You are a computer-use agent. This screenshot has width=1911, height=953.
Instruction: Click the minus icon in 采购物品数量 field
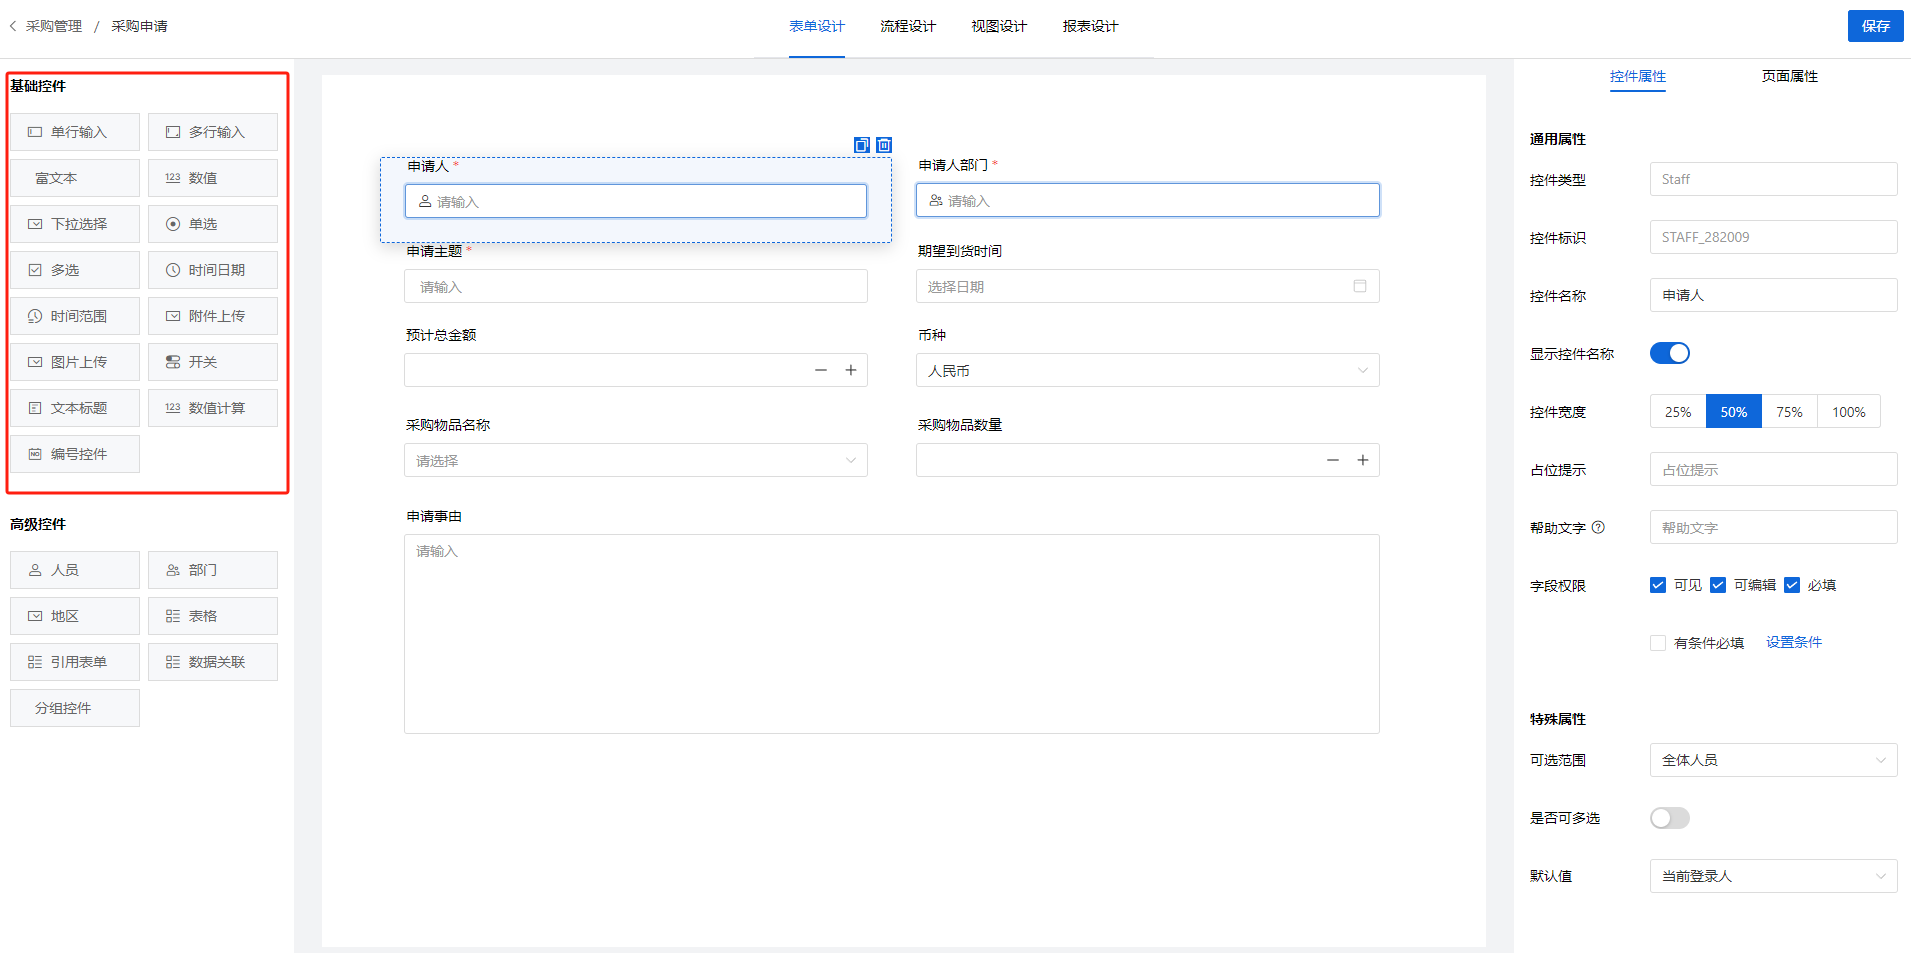click(1333, 460)
